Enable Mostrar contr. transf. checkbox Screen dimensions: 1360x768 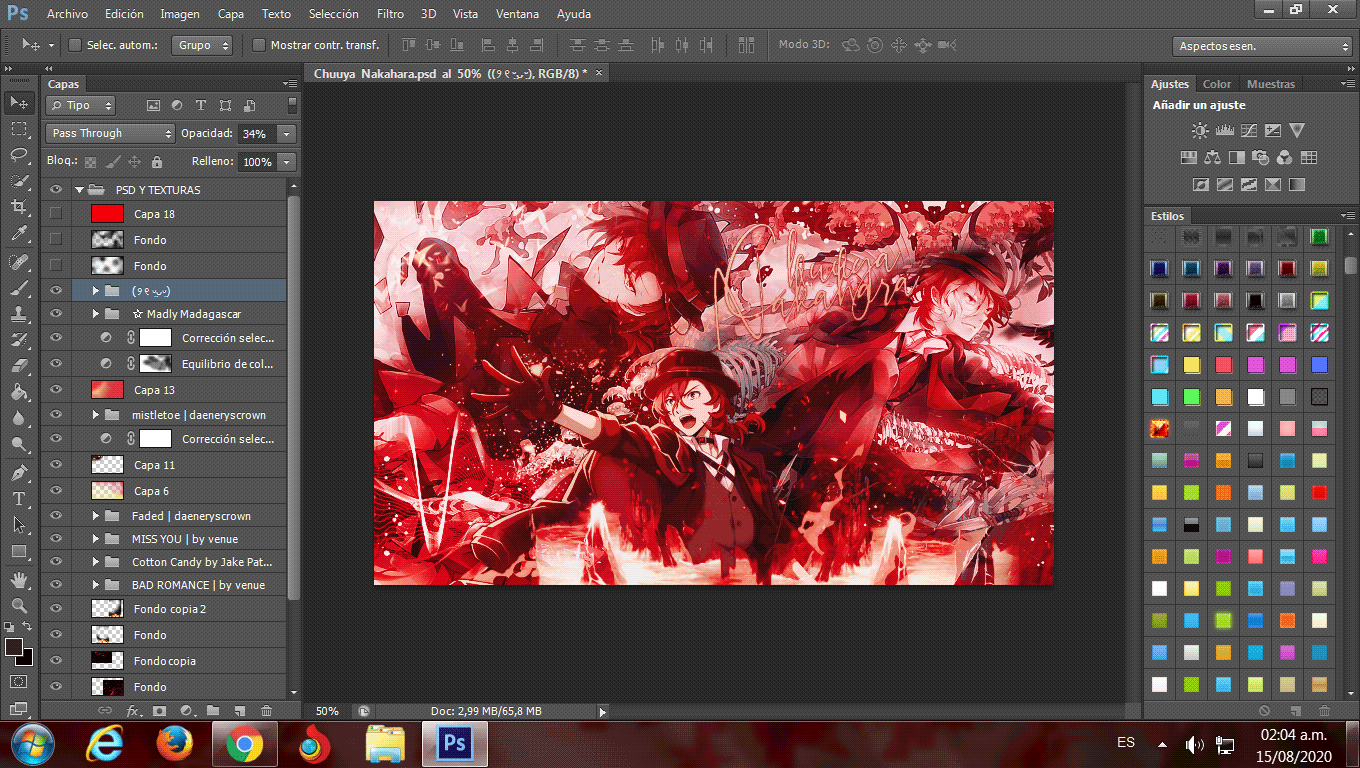[x=258, y=45]
